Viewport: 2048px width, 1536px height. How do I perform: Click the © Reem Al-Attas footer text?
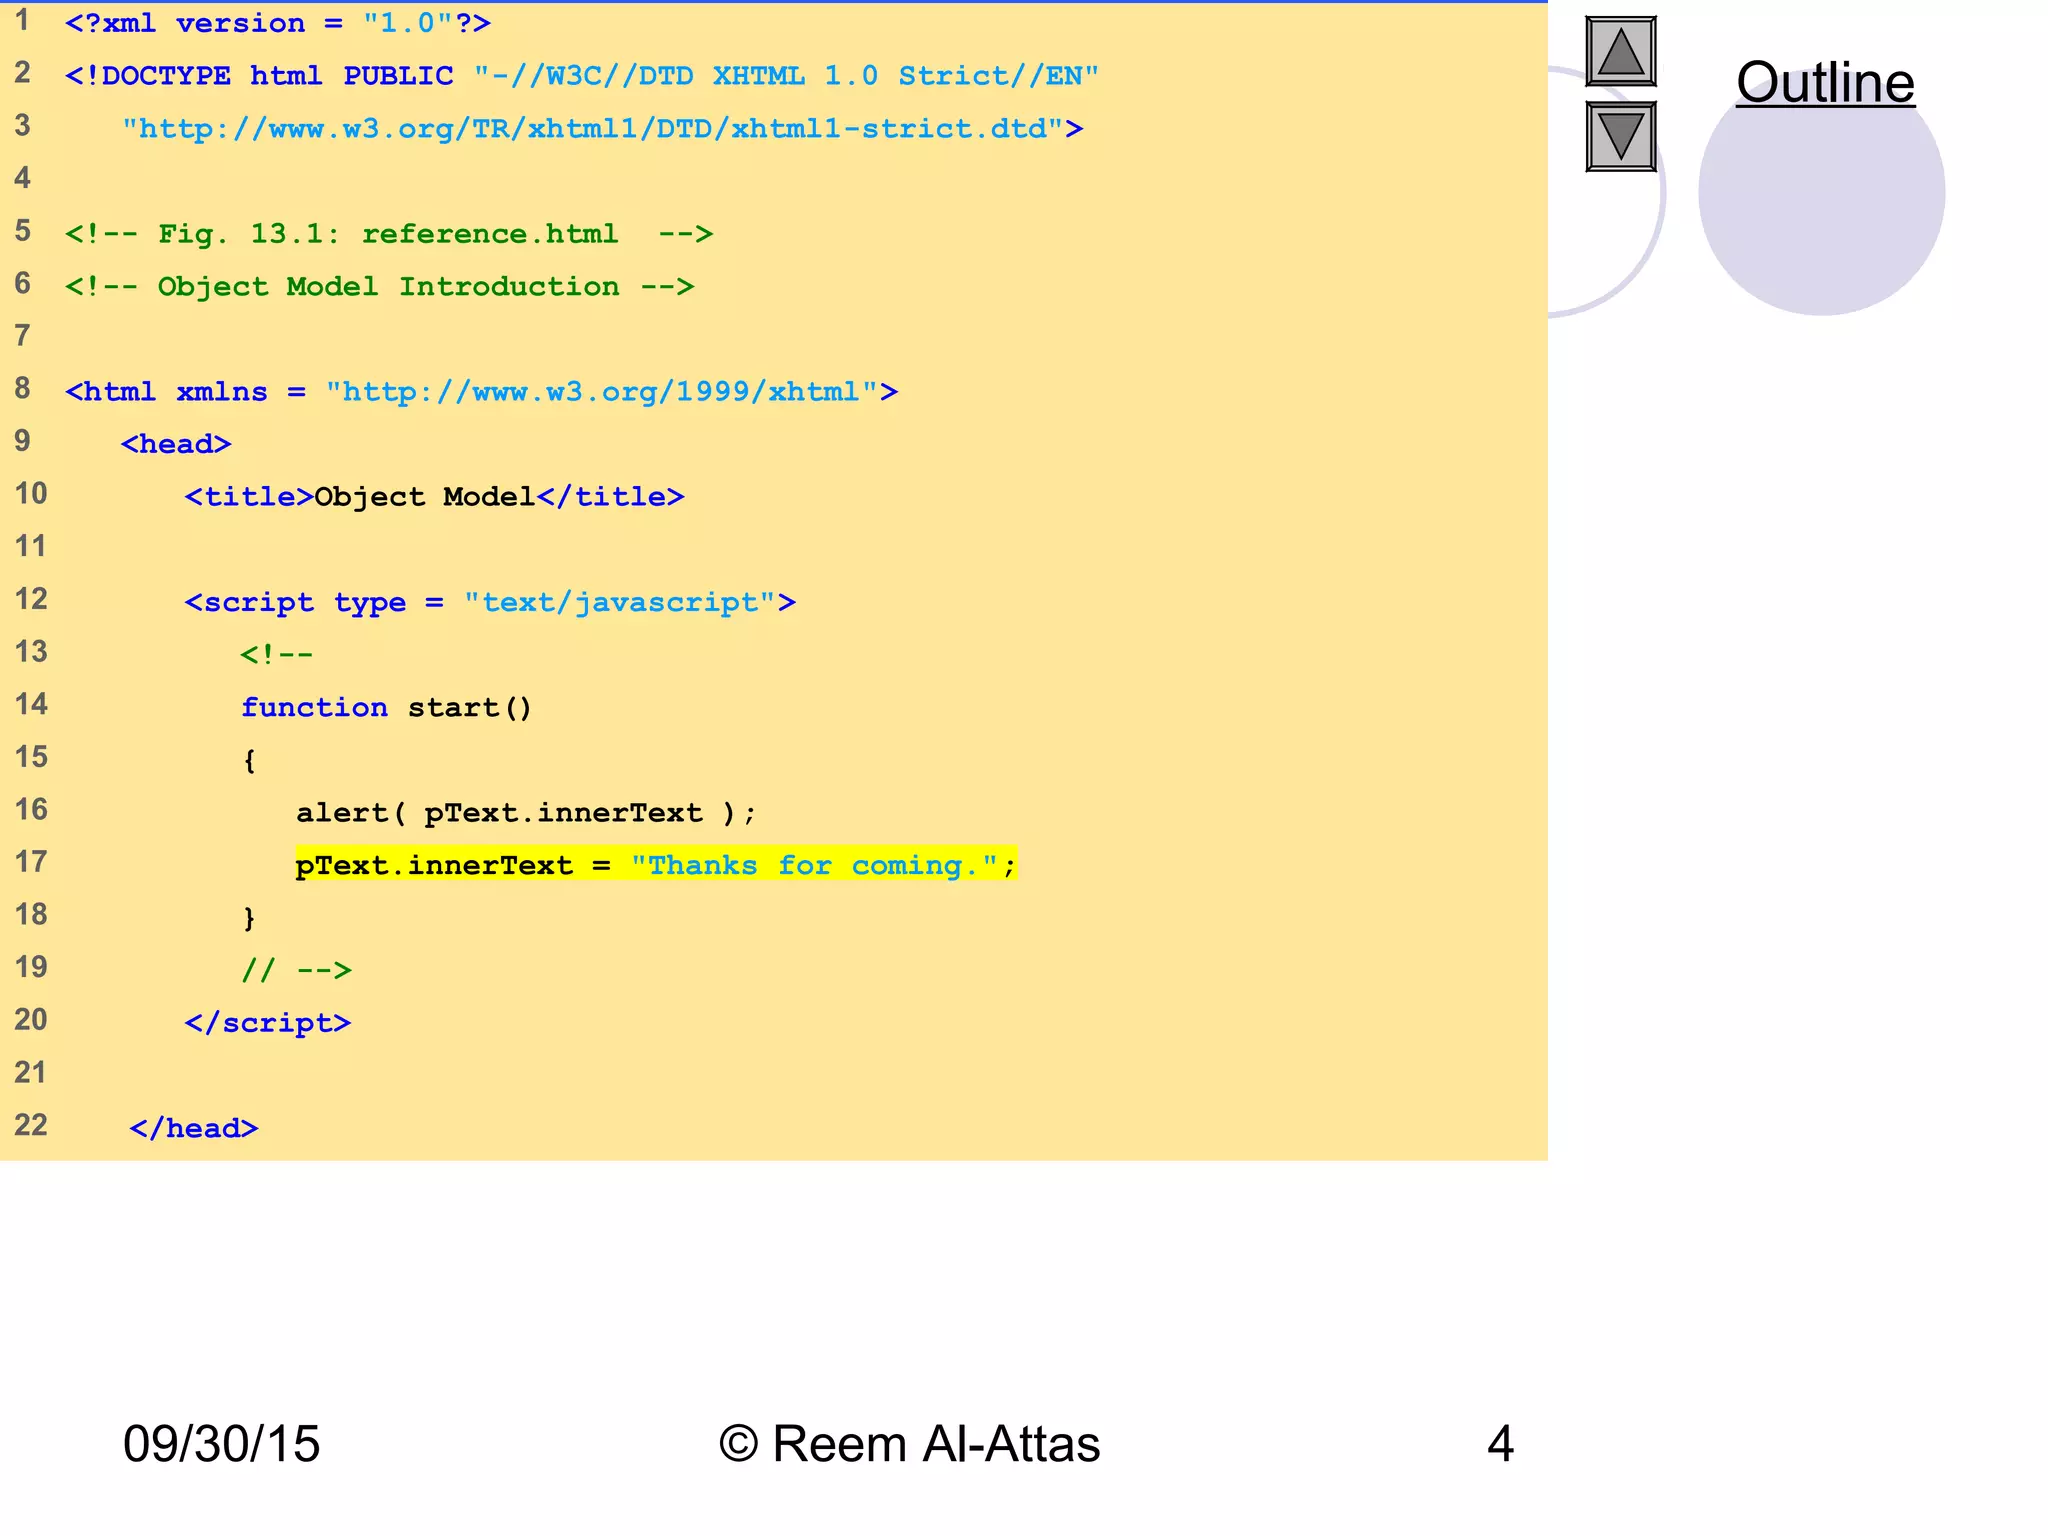[909, 1444]
